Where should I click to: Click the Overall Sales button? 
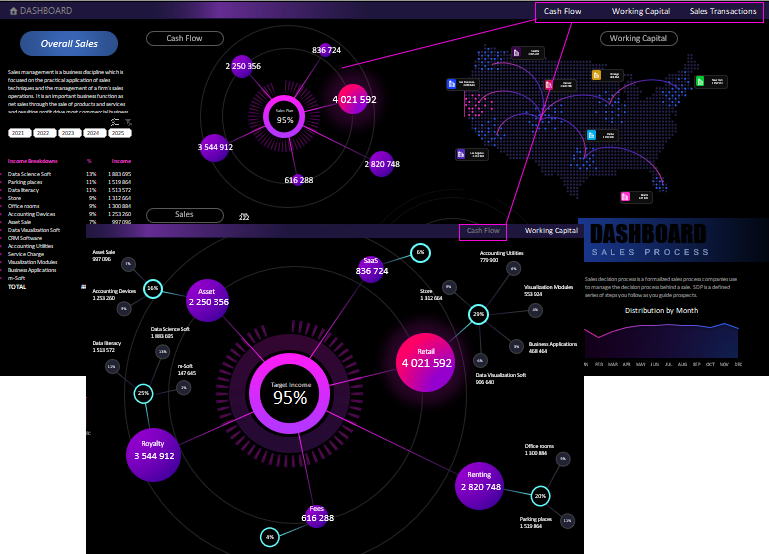[69, 44]
